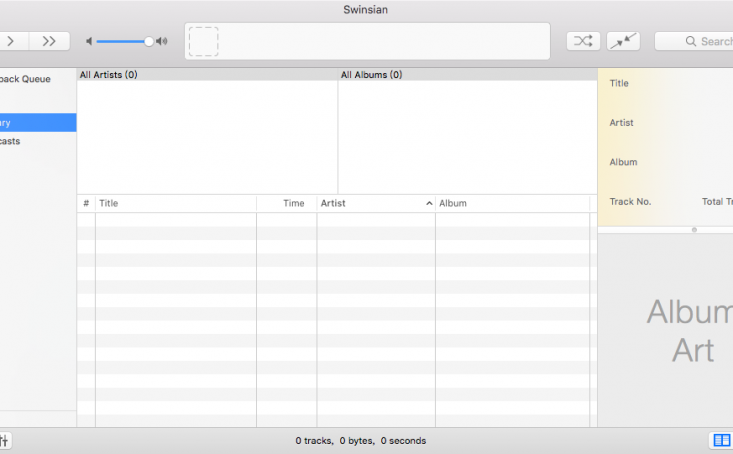Switch to mini player with arrows button

[623, 41]
